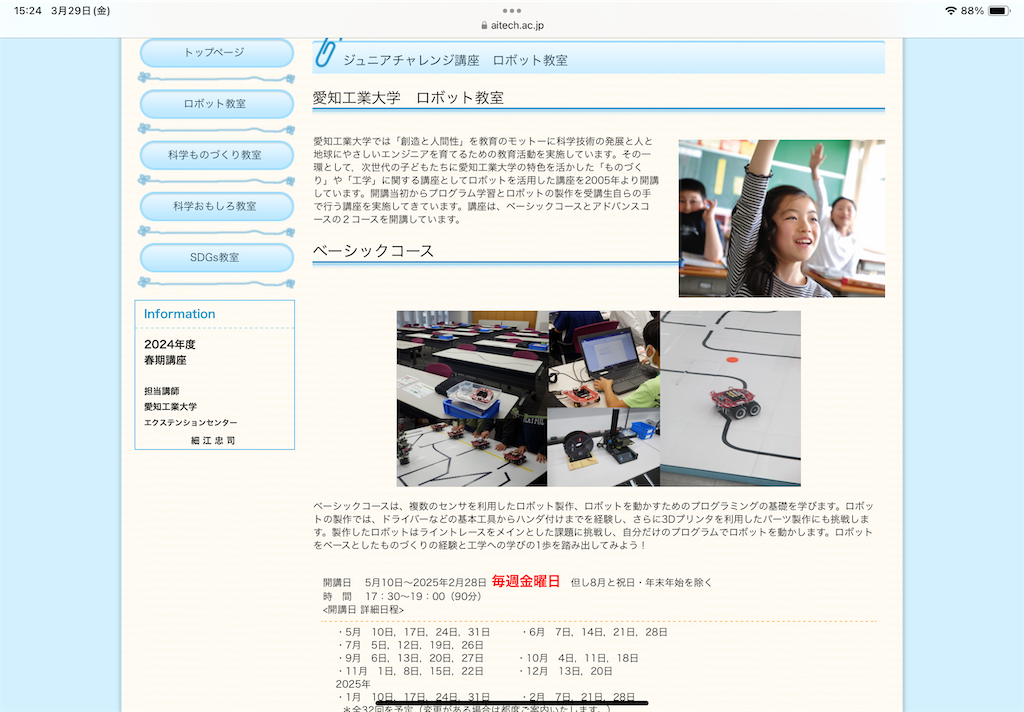The width and height of the screenshot is (1024, 712).
Task: Click the paperclip icon in the page header
Action: click(326, 52)
